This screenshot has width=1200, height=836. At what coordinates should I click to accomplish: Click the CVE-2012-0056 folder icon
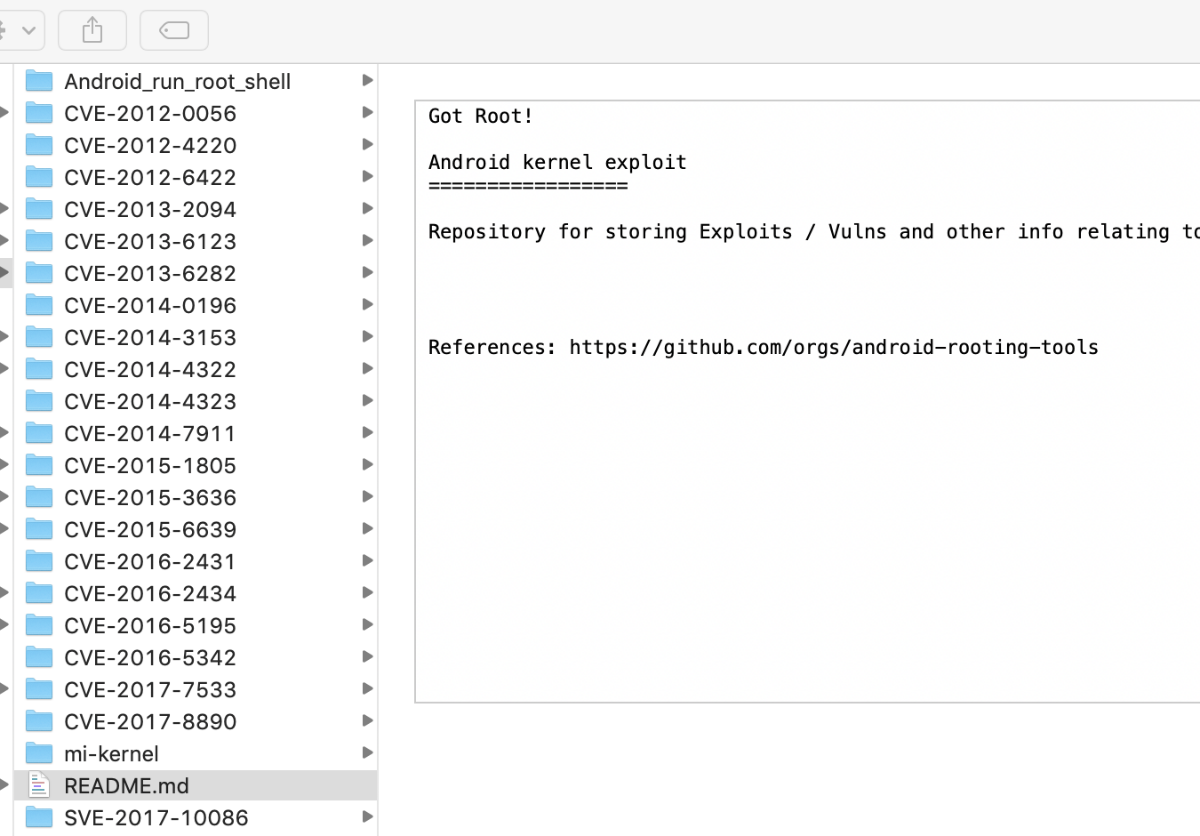(x=38, y=113)
